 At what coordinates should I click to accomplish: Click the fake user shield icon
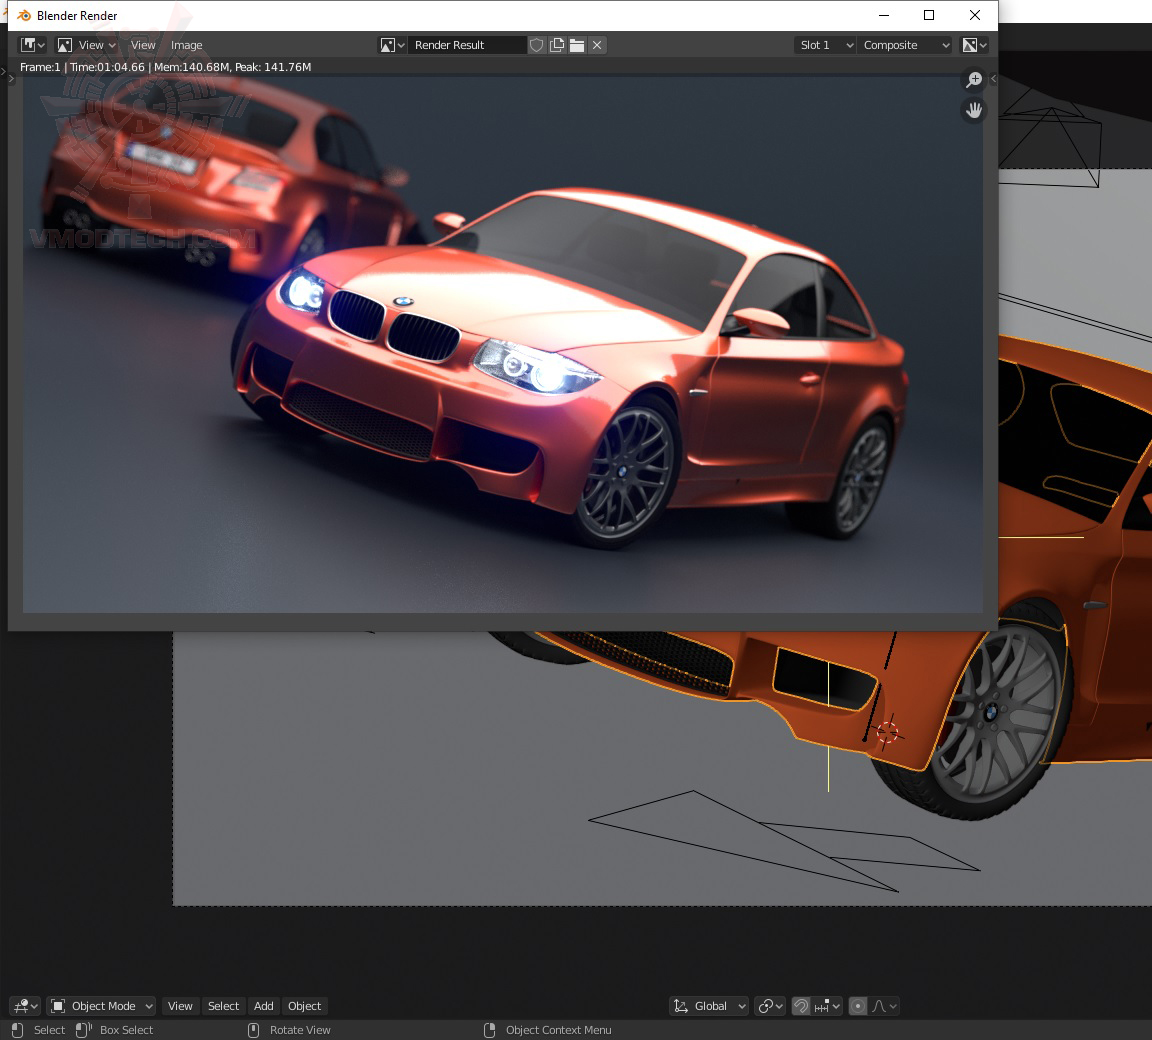[x=536, y=46]
